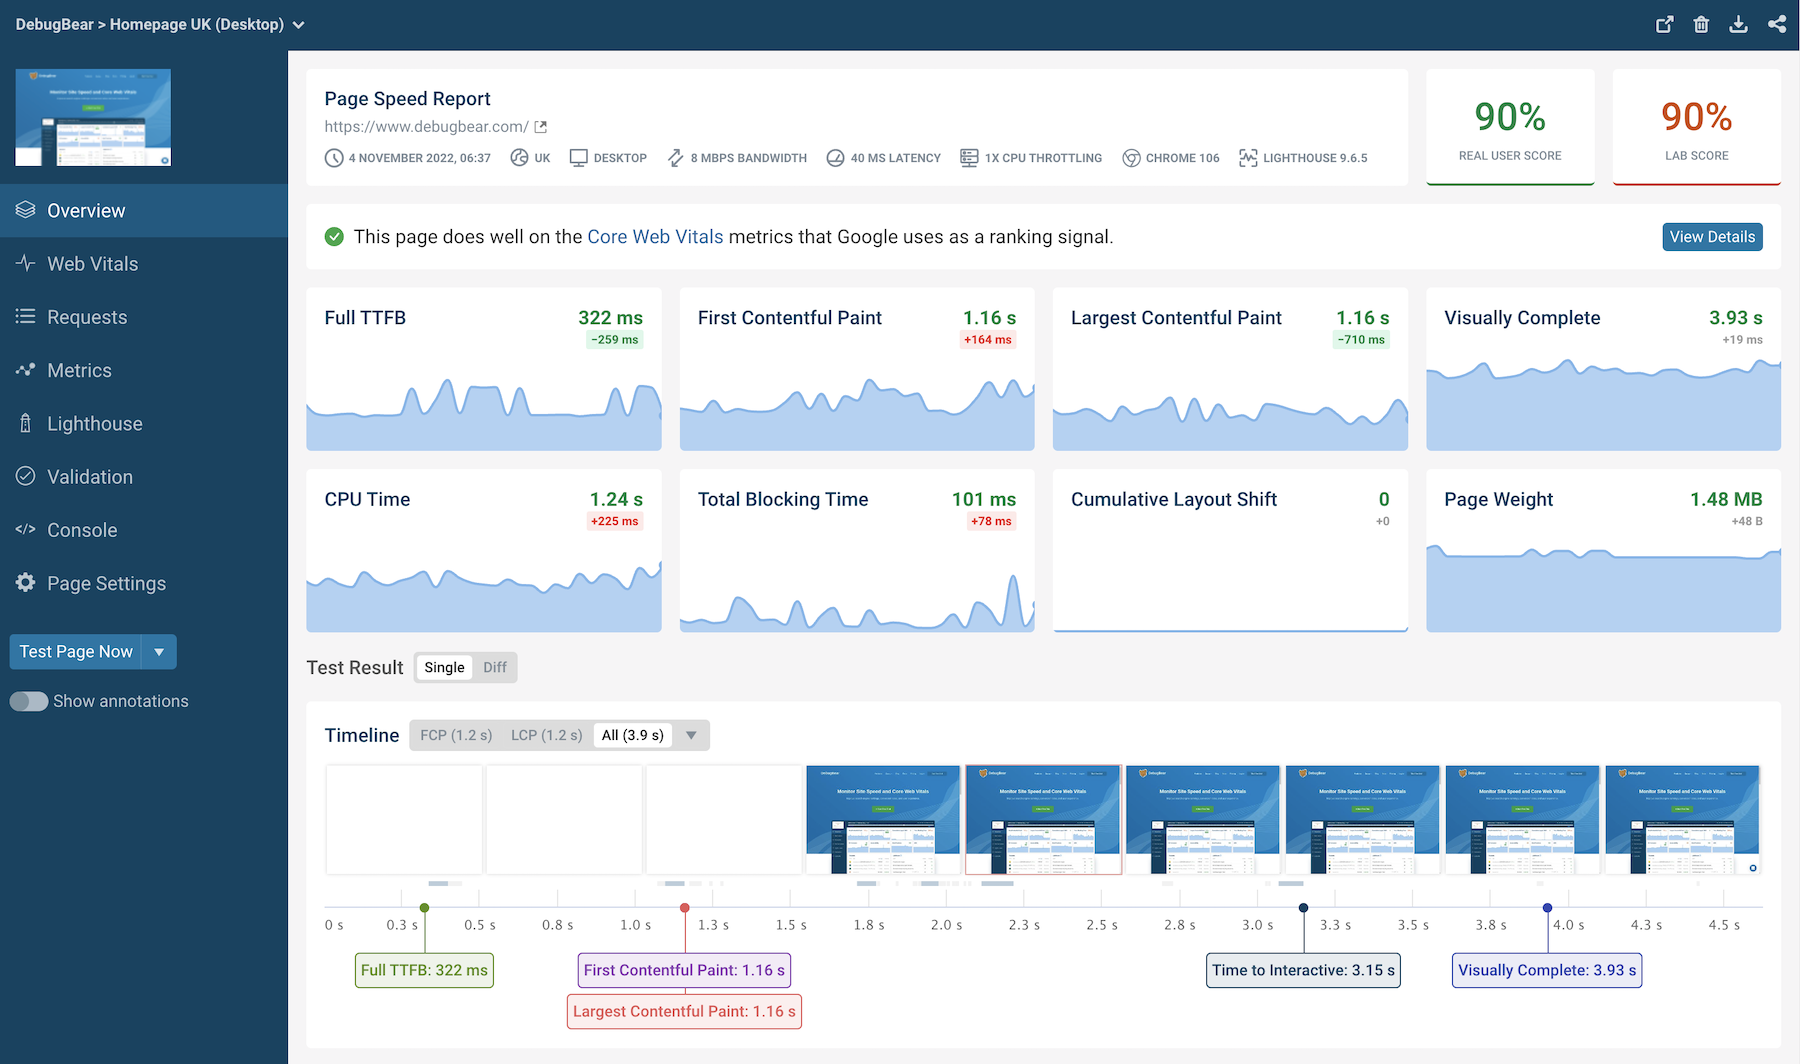
Task: Click the Requests list icon
Action: tap(25, 316)
